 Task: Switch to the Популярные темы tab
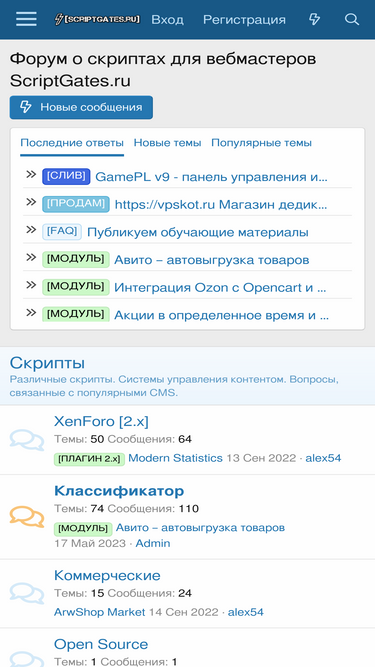pos(261,143)
